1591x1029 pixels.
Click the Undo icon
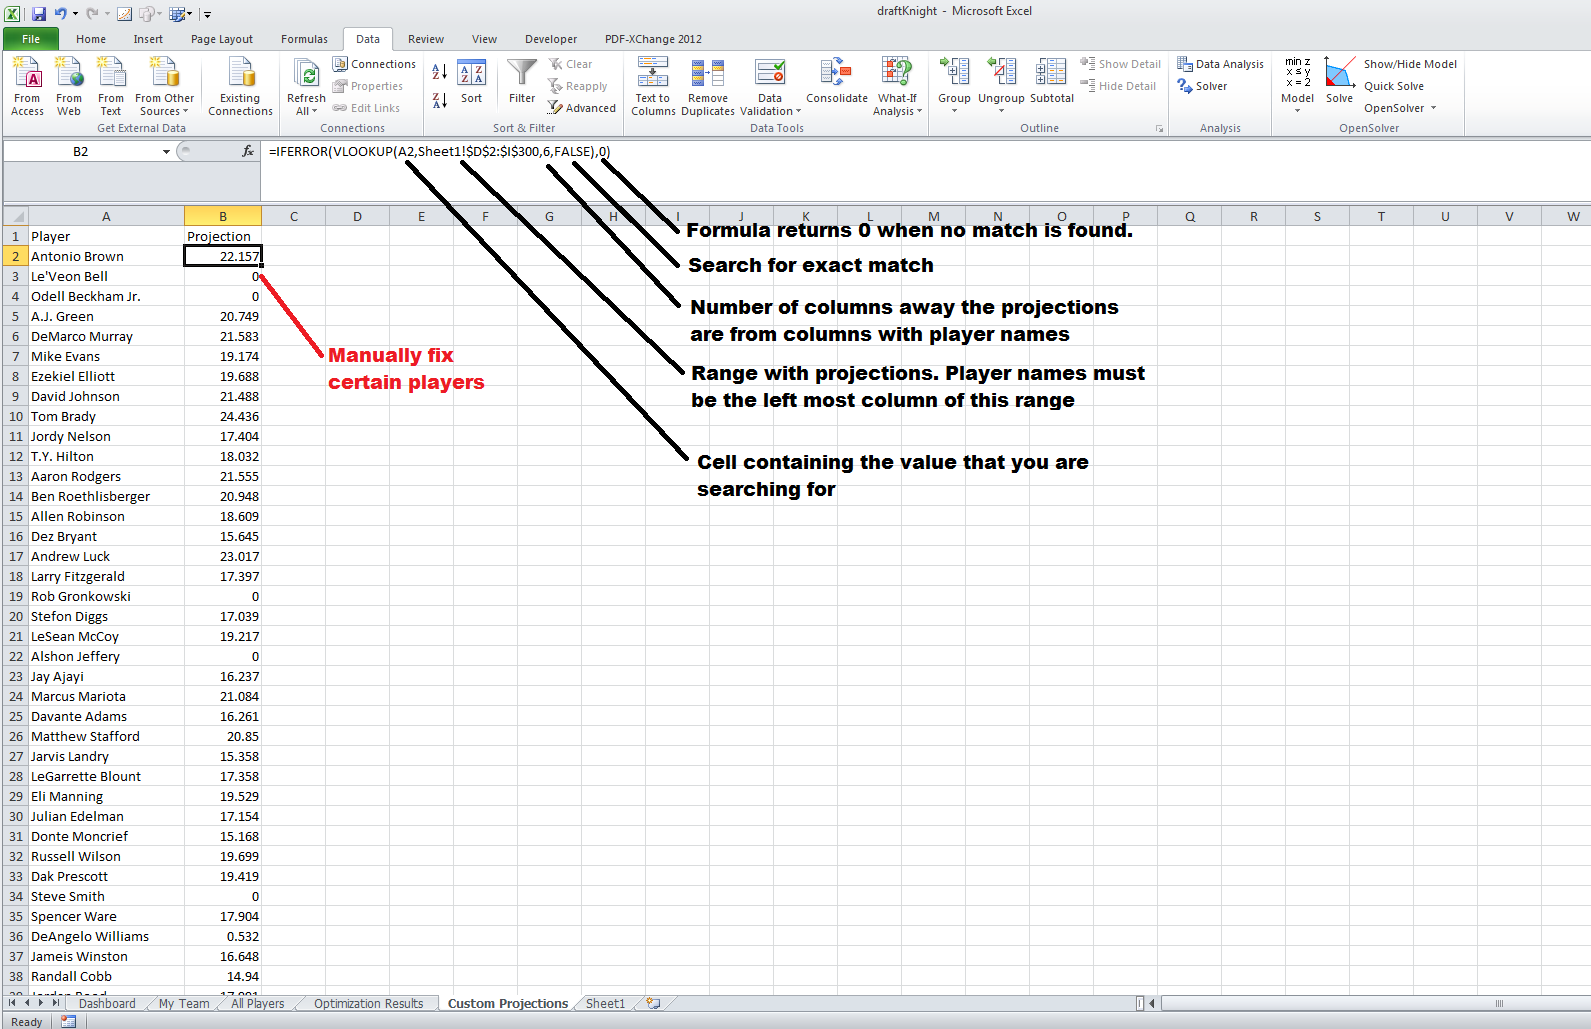(x=60, y=14)
